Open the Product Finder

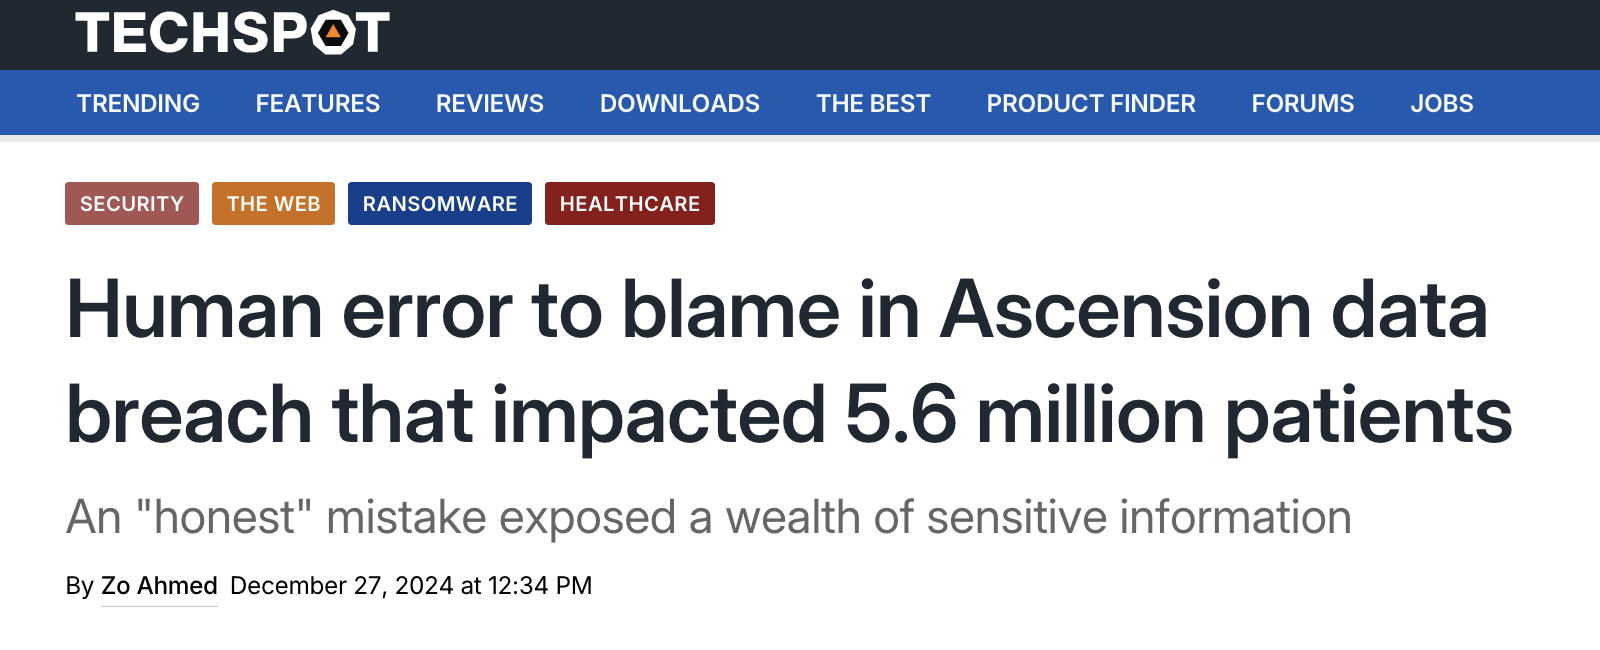[1090, 103]
